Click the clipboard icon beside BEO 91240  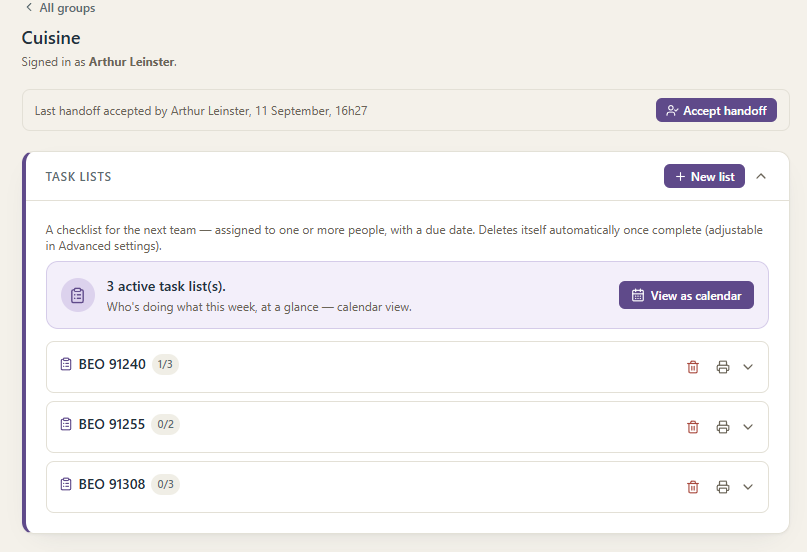click(x=66, y=364)
